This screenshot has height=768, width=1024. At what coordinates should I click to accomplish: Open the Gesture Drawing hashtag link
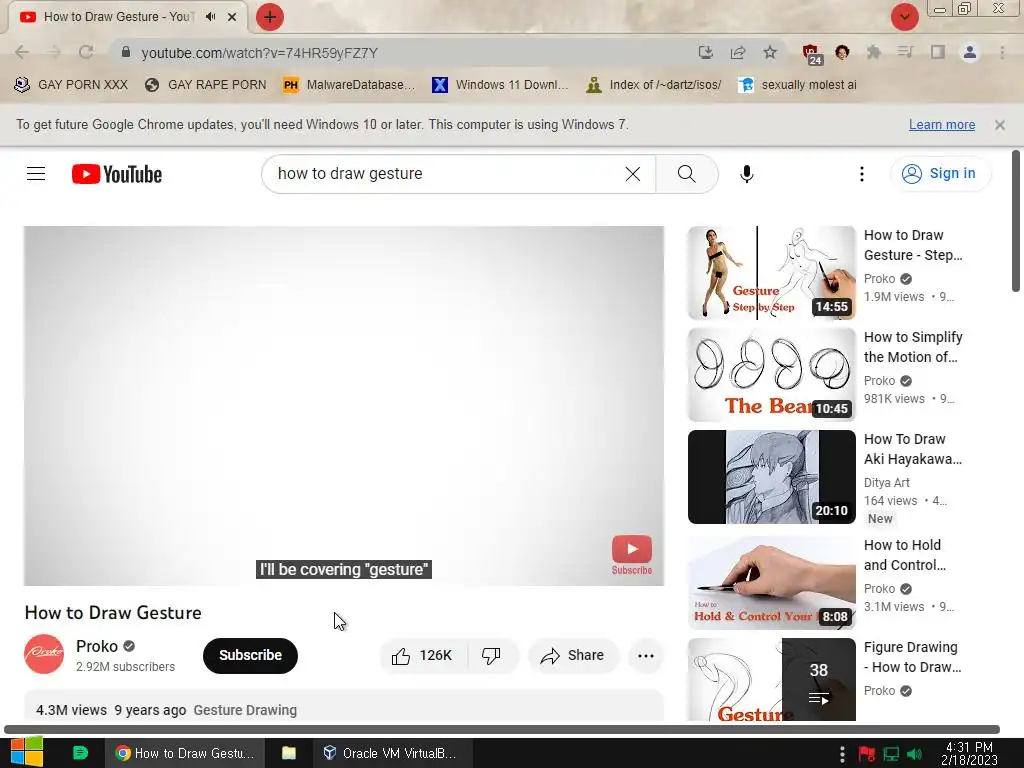245,710
